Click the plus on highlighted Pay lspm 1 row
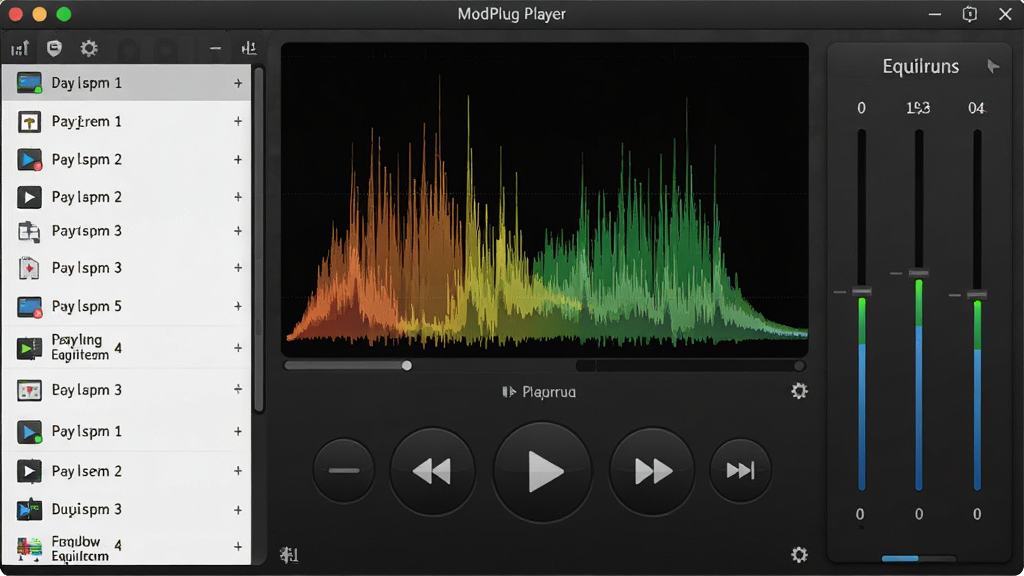Image resolution: width=1024 pixels, height=576 pixels. coord(238,84)
